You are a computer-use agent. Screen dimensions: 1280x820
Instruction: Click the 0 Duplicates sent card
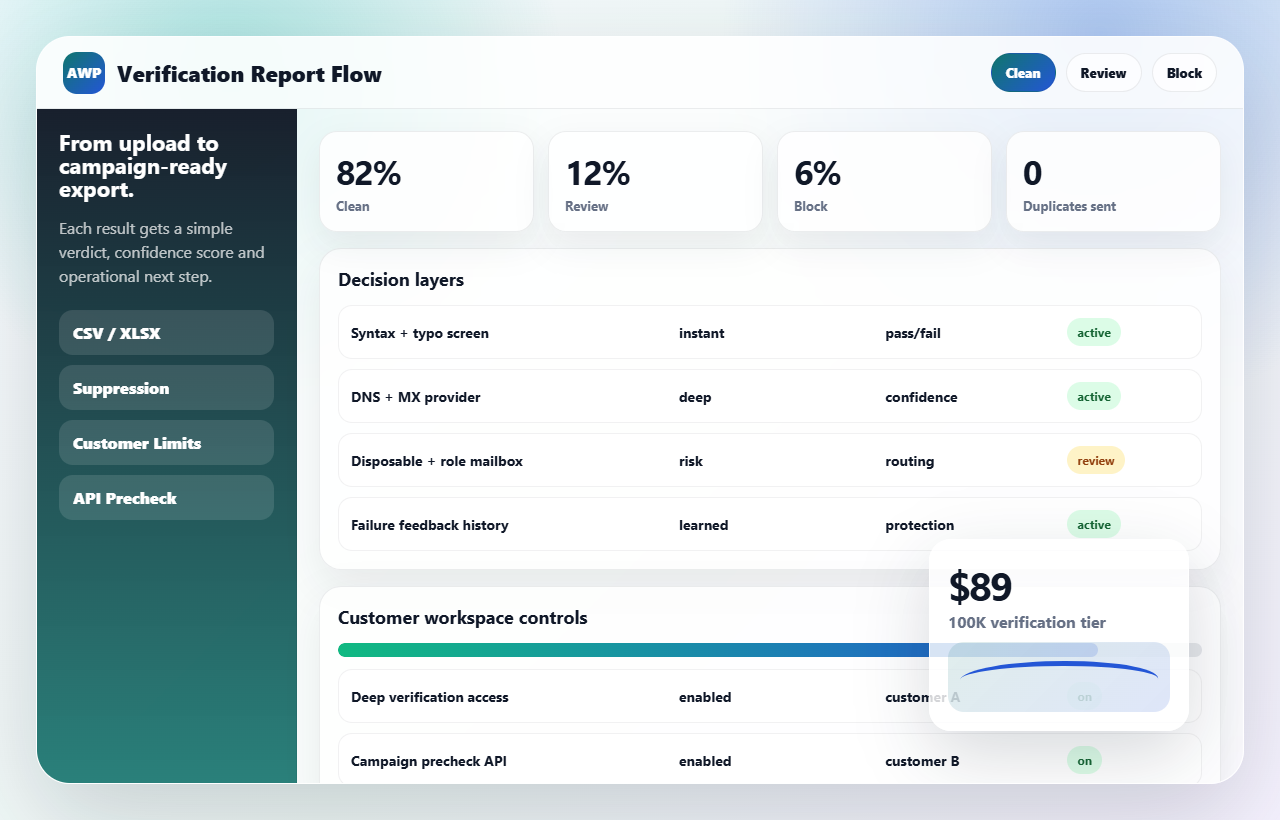click(1113, 182)
